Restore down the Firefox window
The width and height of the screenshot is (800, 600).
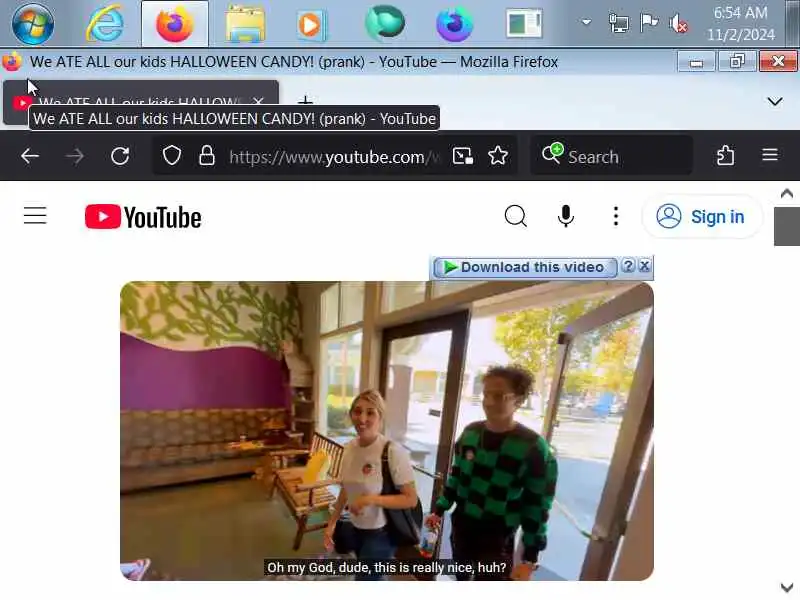(x=737, y=62)
